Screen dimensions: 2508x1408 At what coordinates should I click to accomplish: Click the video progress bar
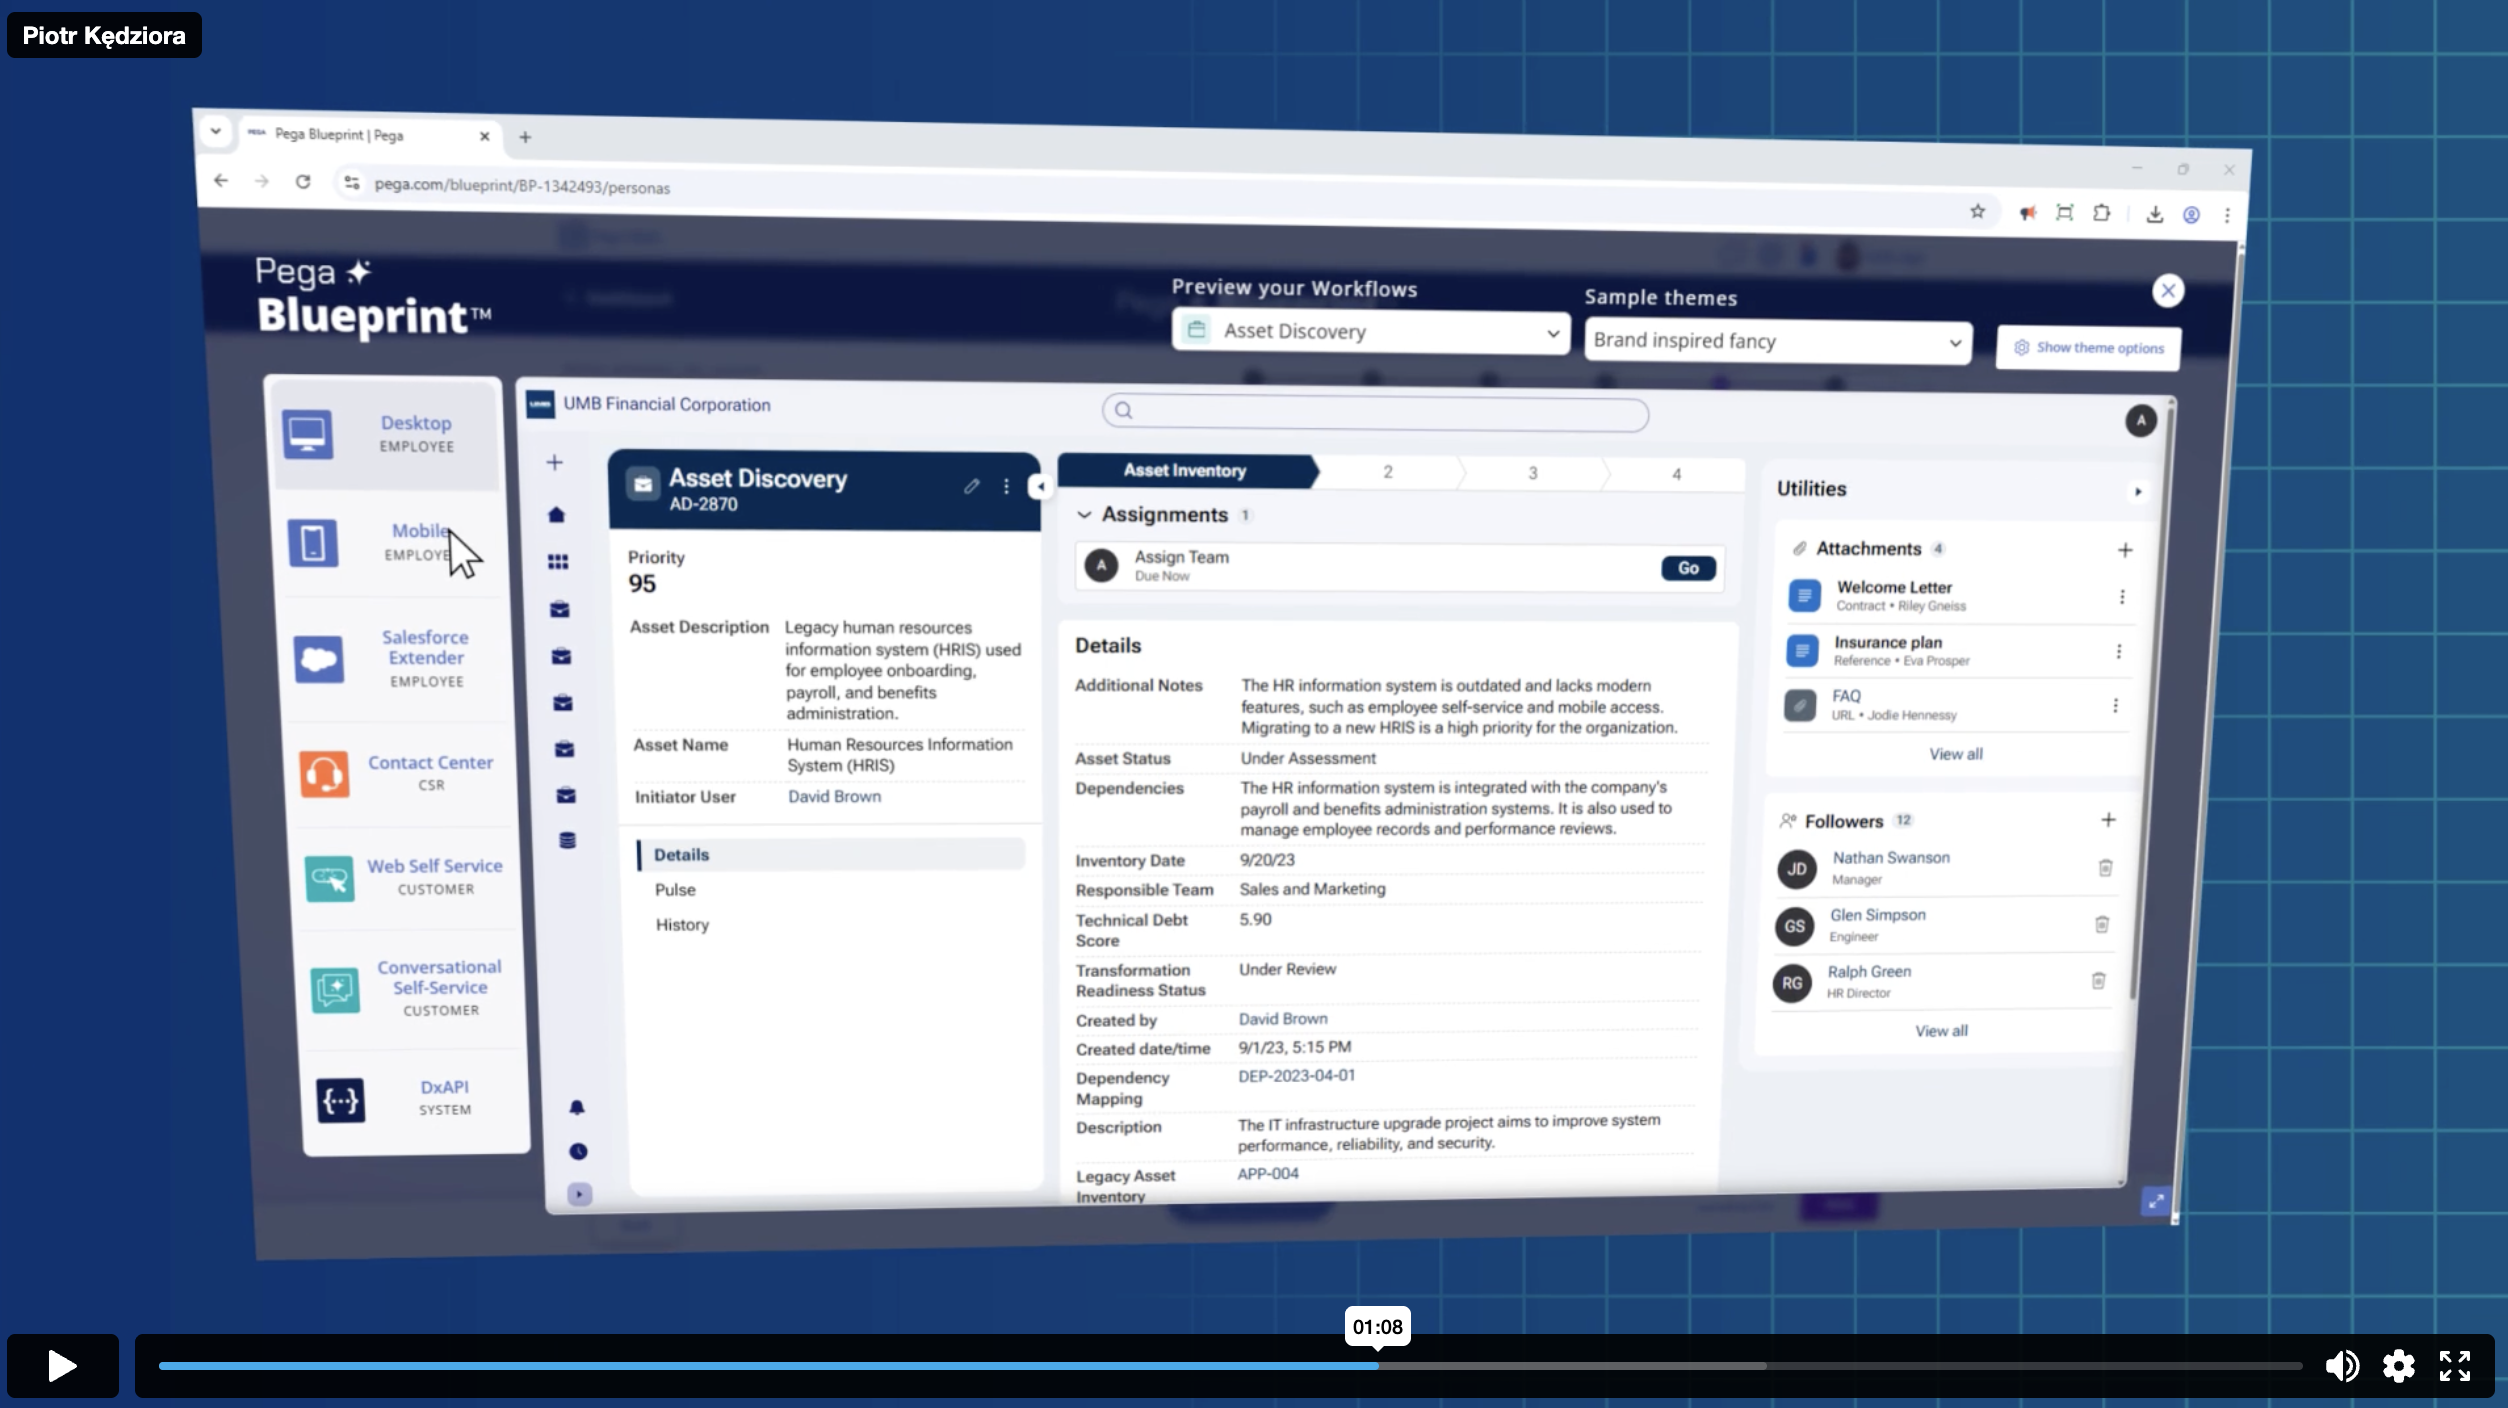tap(1230, 1366)
